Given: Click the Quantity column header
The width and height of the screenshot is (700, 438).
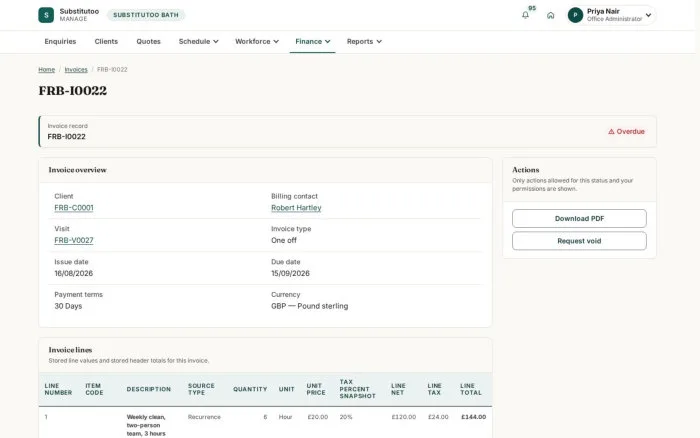Looking at the screenshot, I should point(250,389).
